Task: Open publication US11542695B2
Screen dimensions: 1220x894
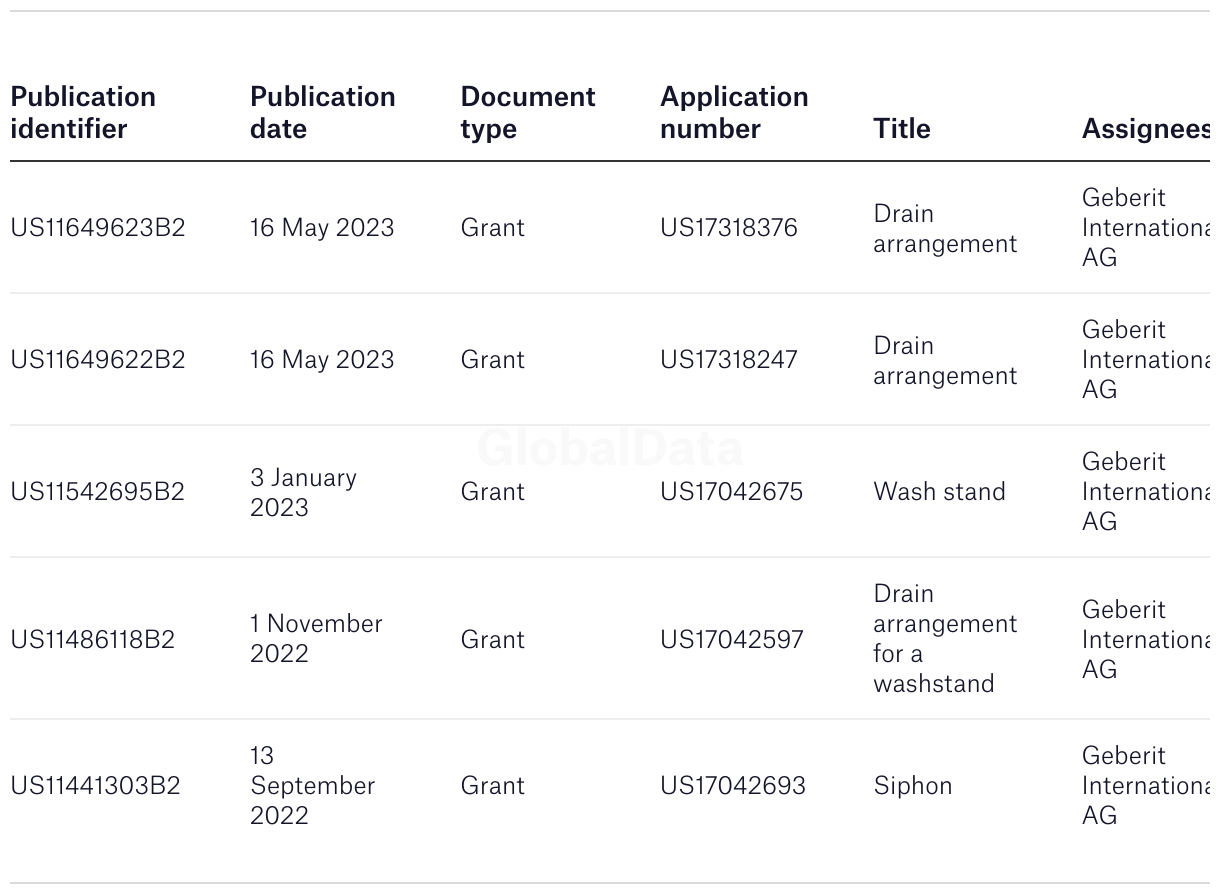Action: click(x=98, y=492)
